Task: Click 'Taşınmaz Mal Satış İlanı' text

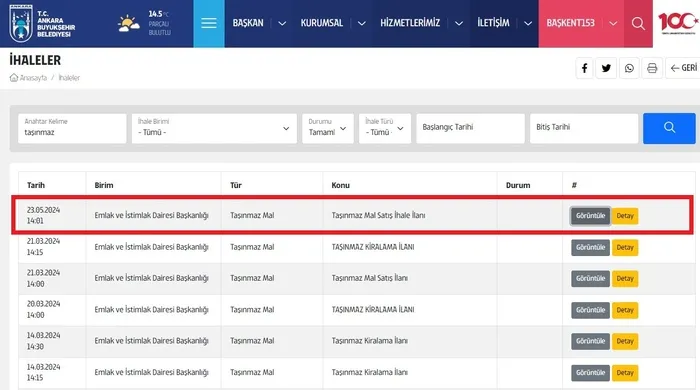Action: click(x=369, y=278)
